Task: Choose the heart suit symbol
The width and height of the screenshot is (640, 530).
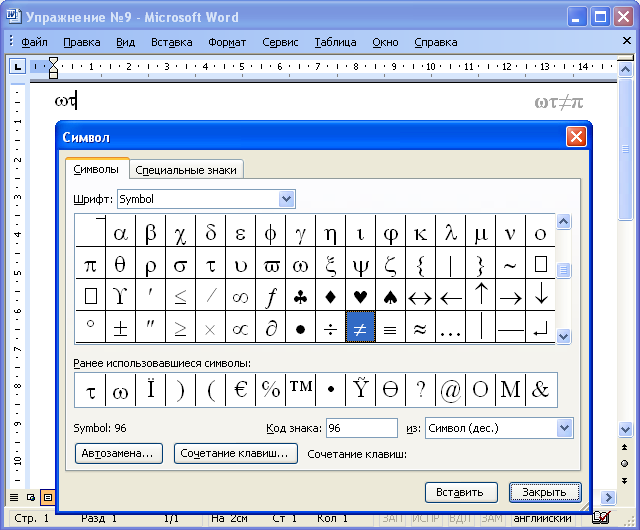Action: tap(360, 295)
